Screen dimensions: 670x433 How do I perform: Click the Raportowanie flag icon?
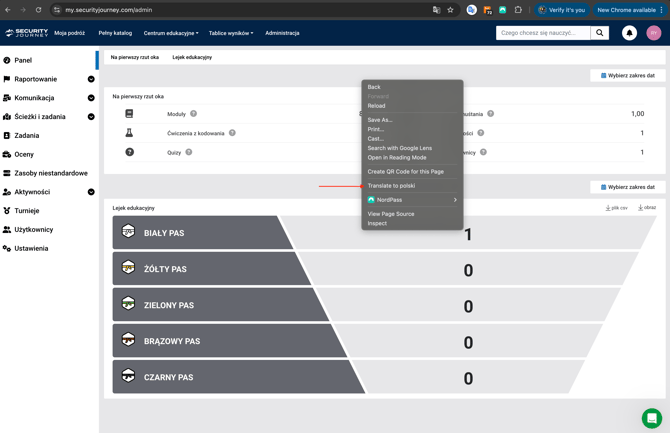pyautogui.click(x=6, y=79)
